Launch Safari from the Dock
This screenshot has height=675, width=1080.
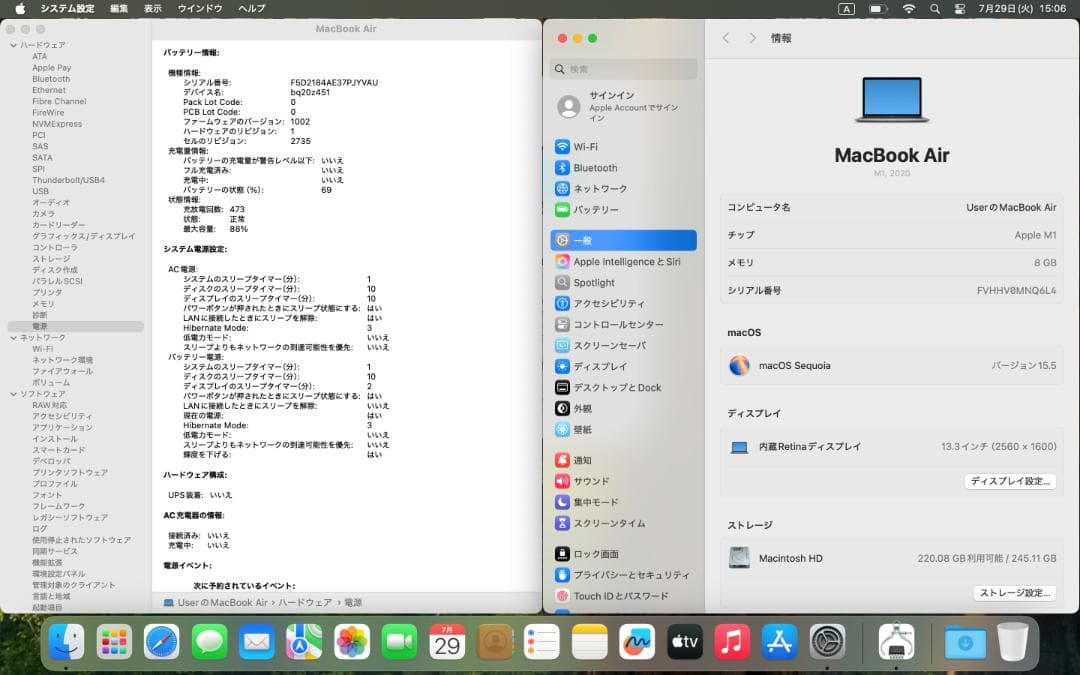[x=161, y=642]
